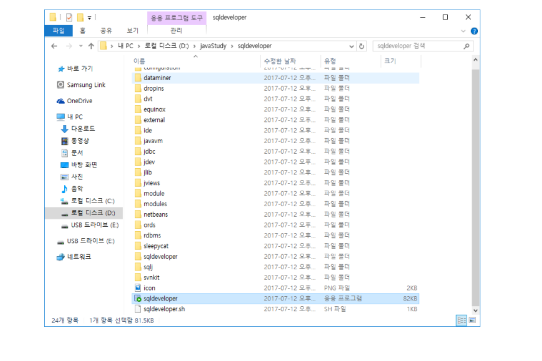542x361 pixels.
Task: Select the rdbms folder name
Action: [152, 235]
